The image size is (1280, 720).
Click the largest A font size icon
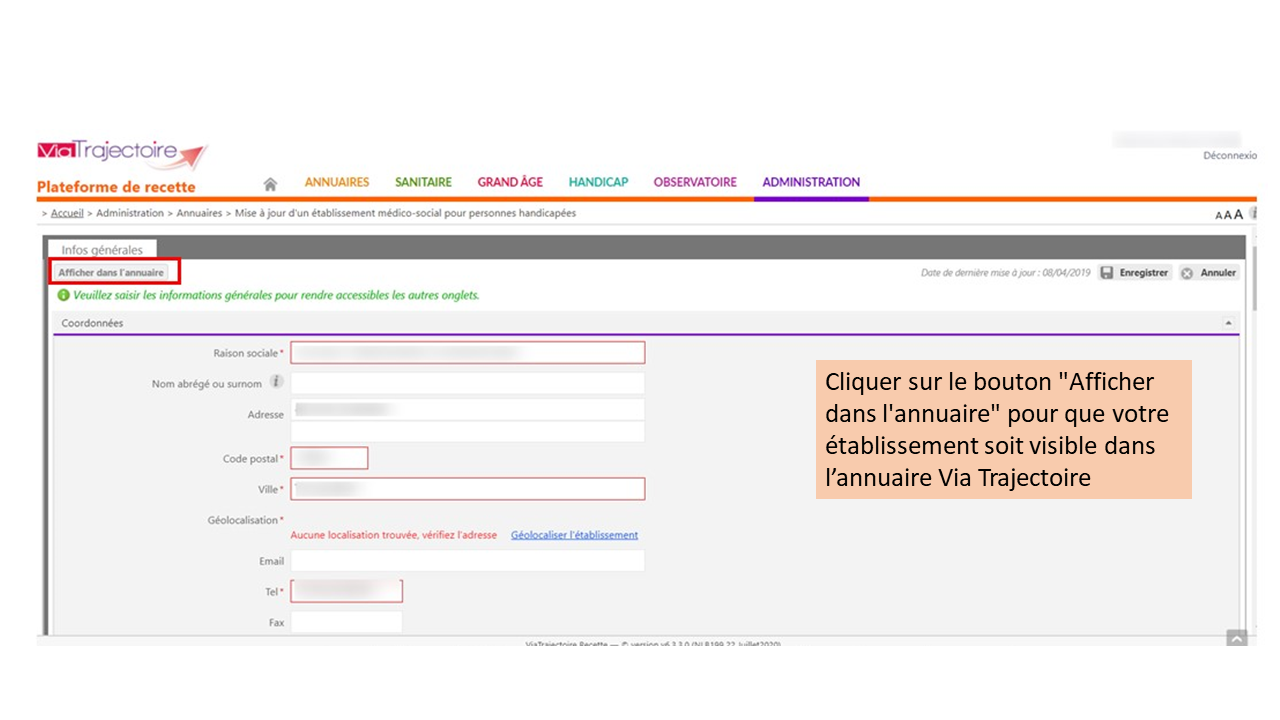[1238, 214]
